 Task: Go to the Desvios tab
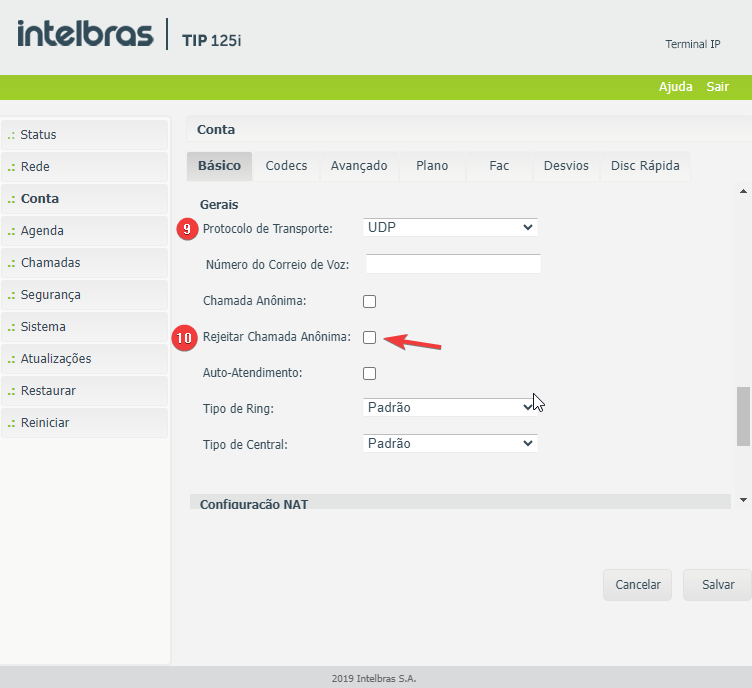pos(566,166)
